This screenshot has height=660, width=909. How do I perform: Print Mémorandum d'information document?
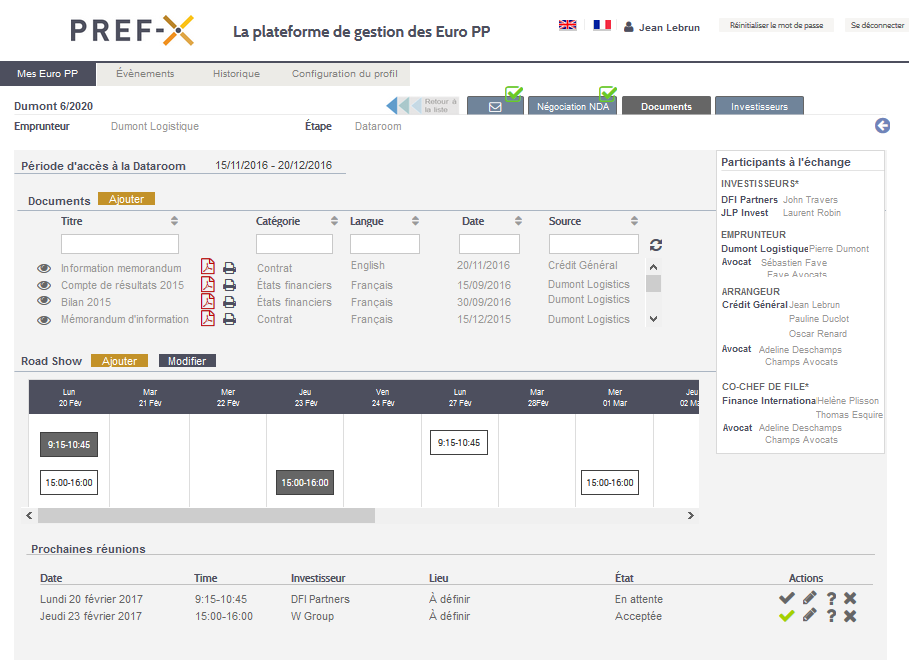[x=230, y=319]
